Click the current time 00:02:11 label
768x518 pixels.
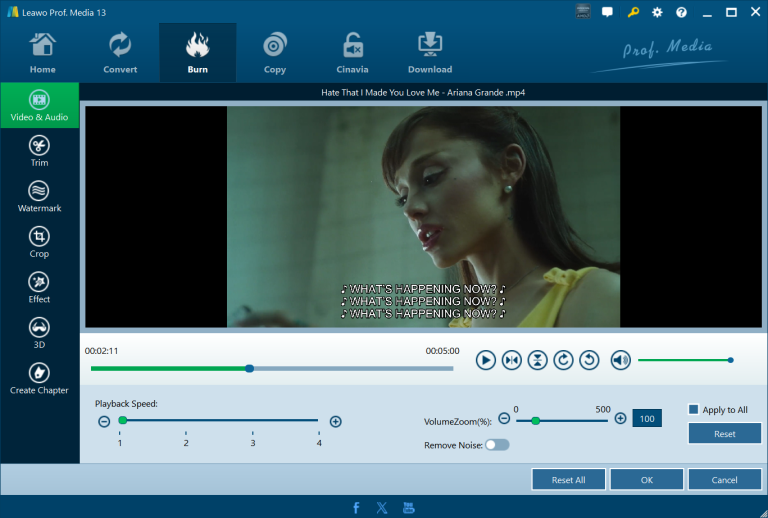coord(101,351)
